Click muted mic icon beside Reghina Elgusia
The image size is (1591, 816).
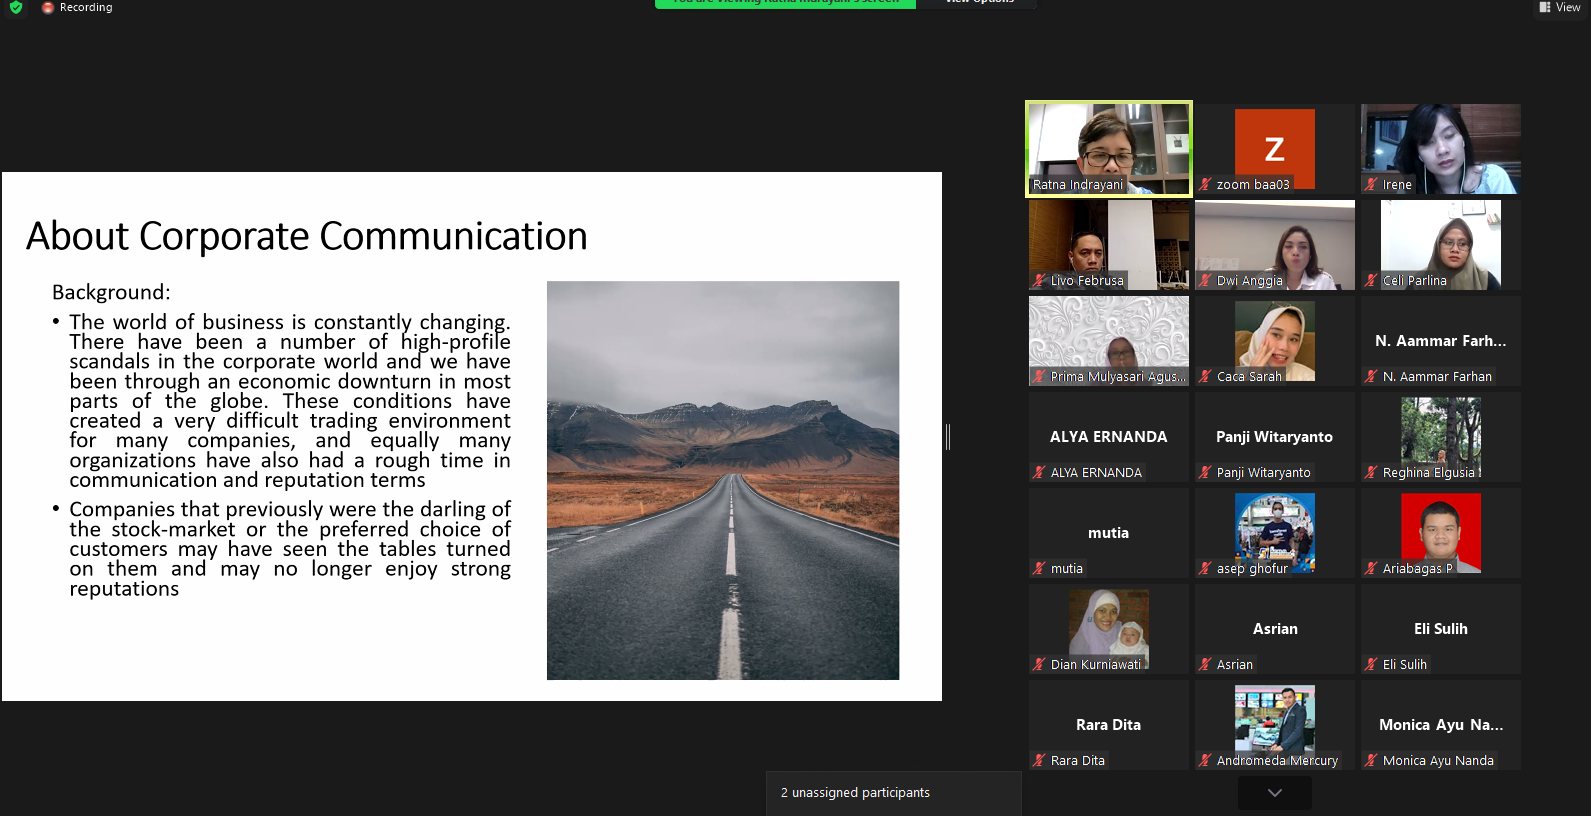tap(1372, 472)
